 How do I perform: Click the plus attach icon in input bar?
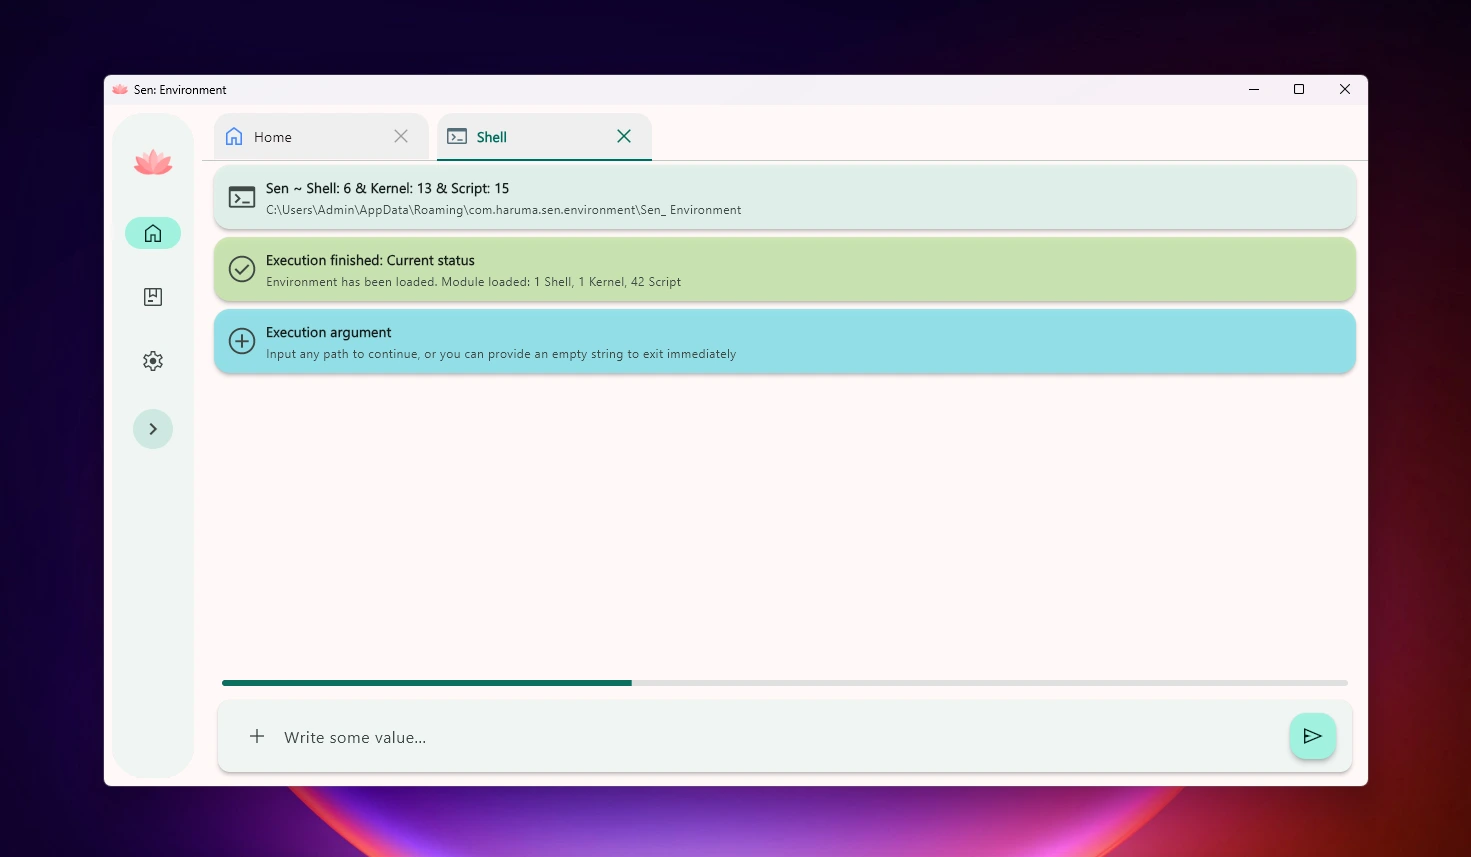click(257, 736)
